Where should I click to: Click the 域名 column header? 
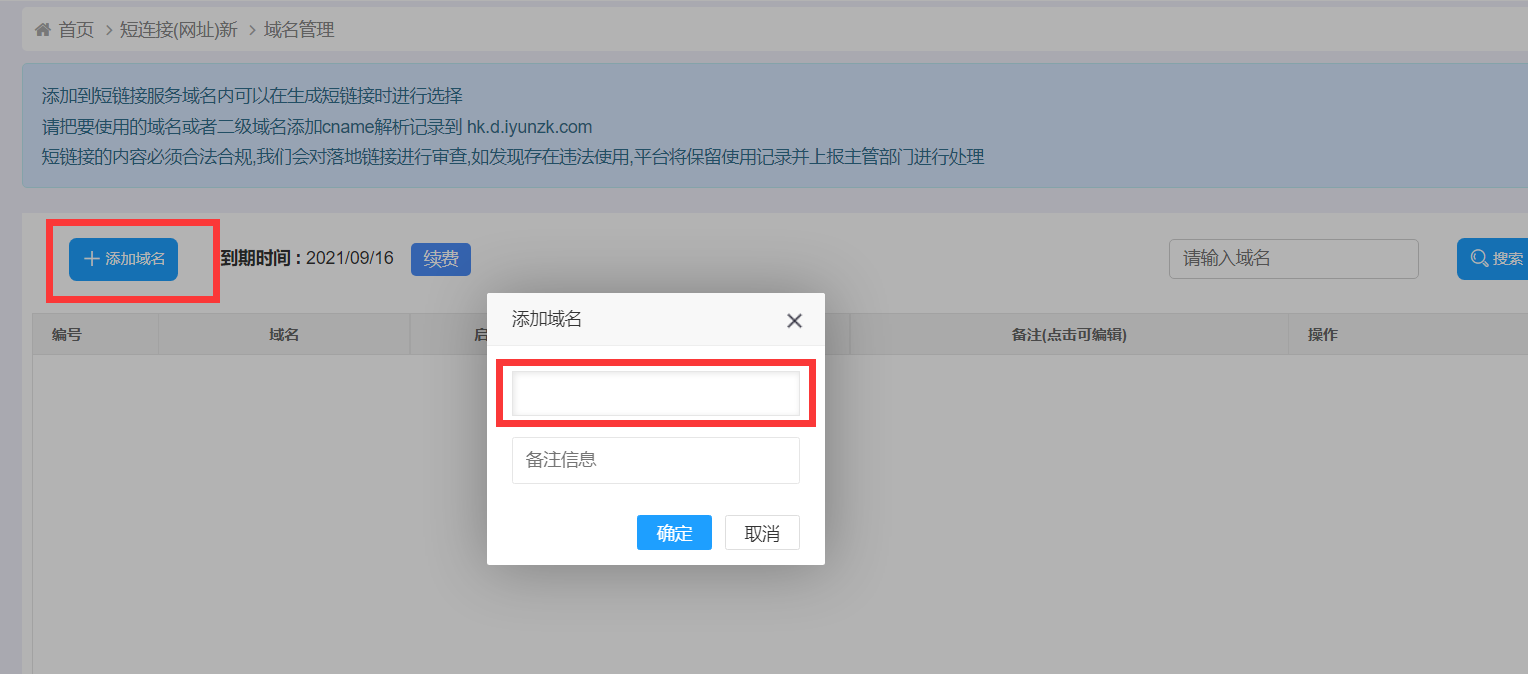pos(284,335)
